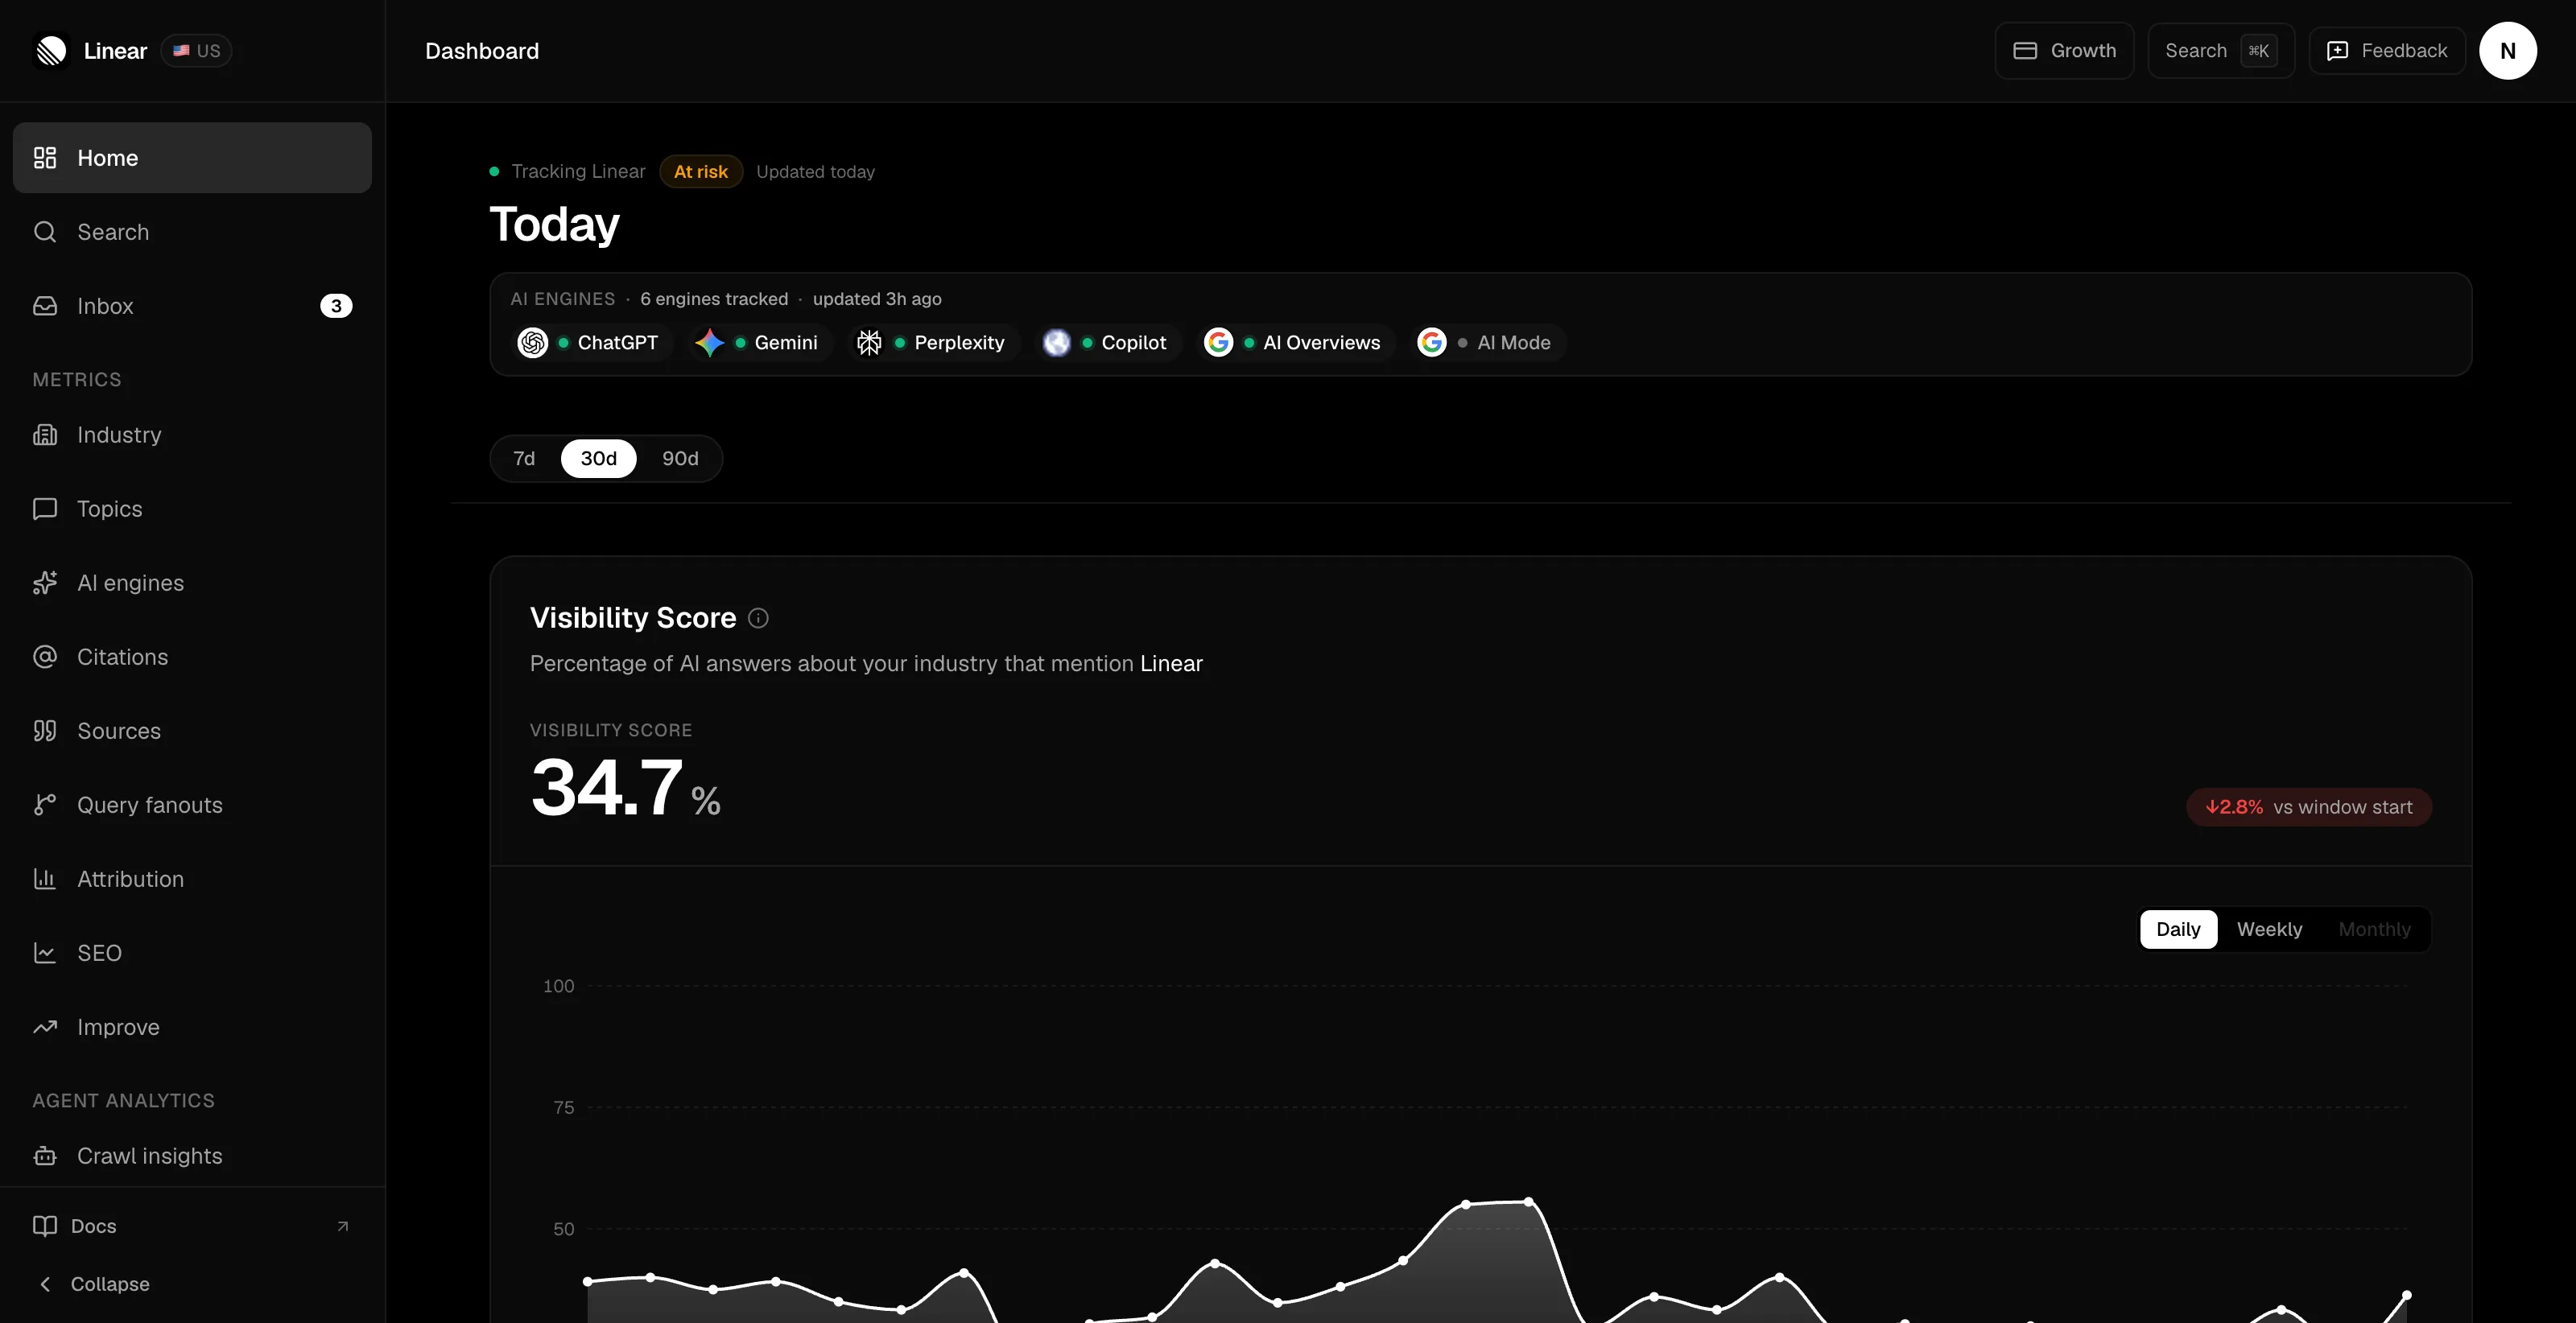Open the Improve section label
The image size is (2576, 1323).
click(x=119, y=1027)
